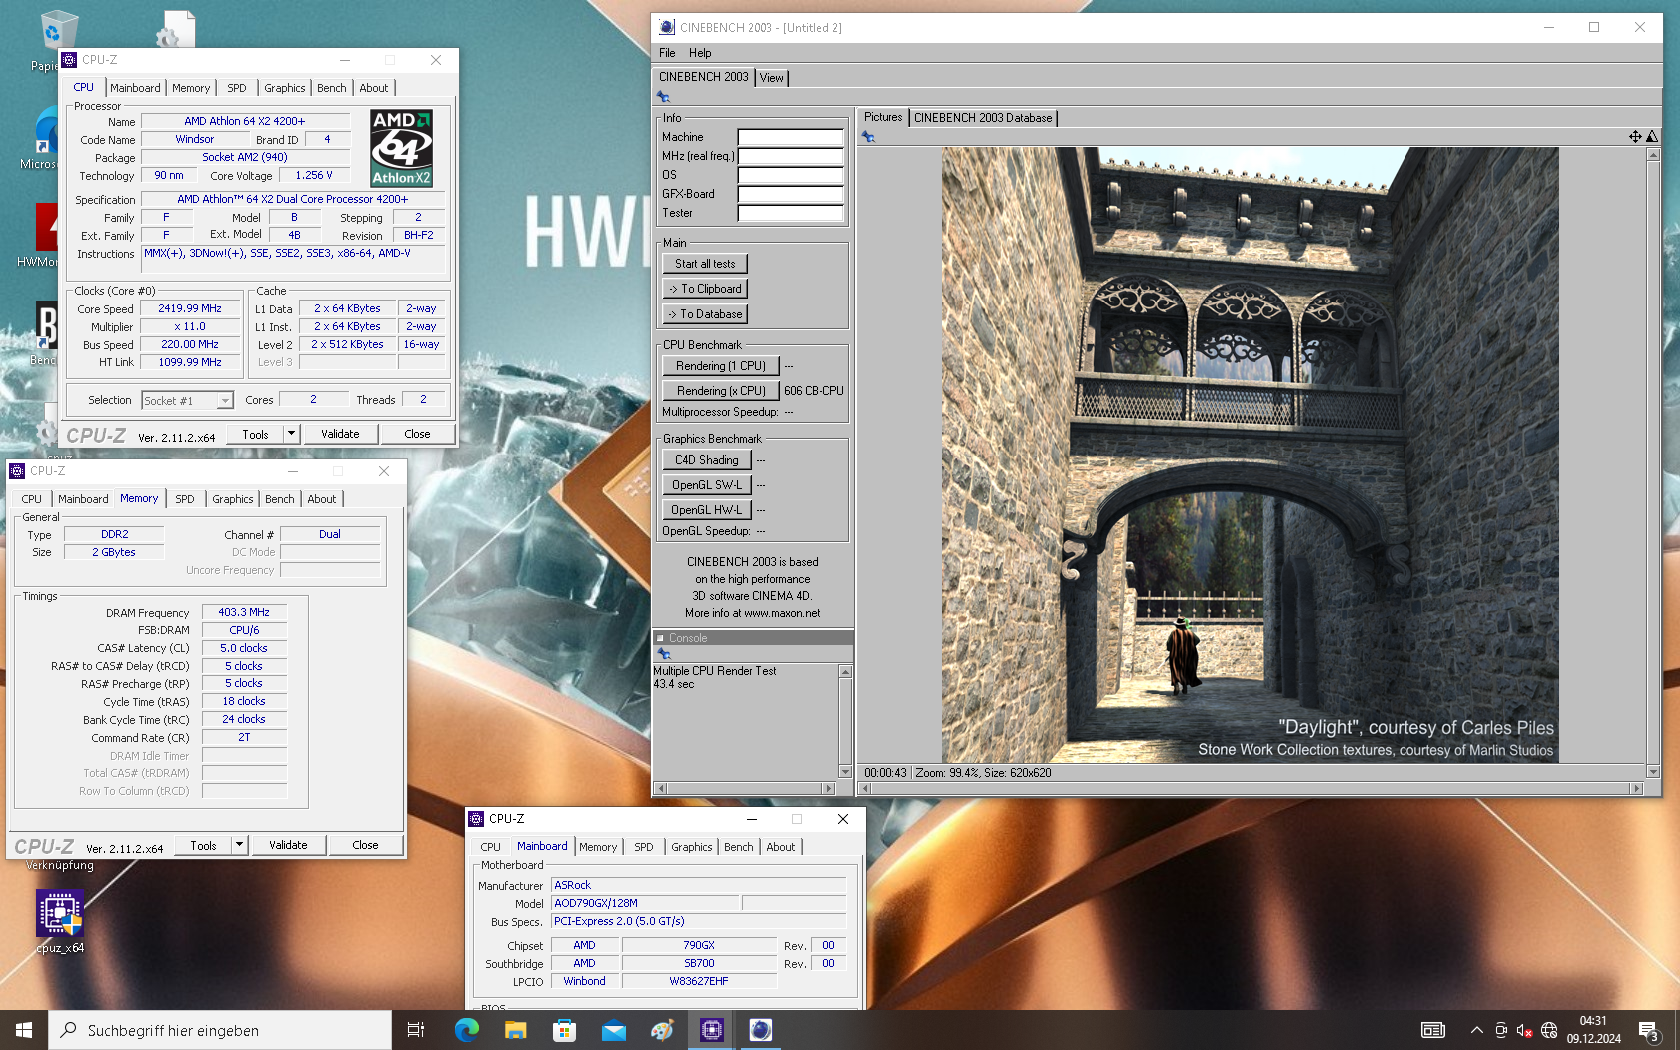The width and height of the screenshot is (1680, 1050).
Task: Click the Daylight rendered picture
Action: 1250,455
